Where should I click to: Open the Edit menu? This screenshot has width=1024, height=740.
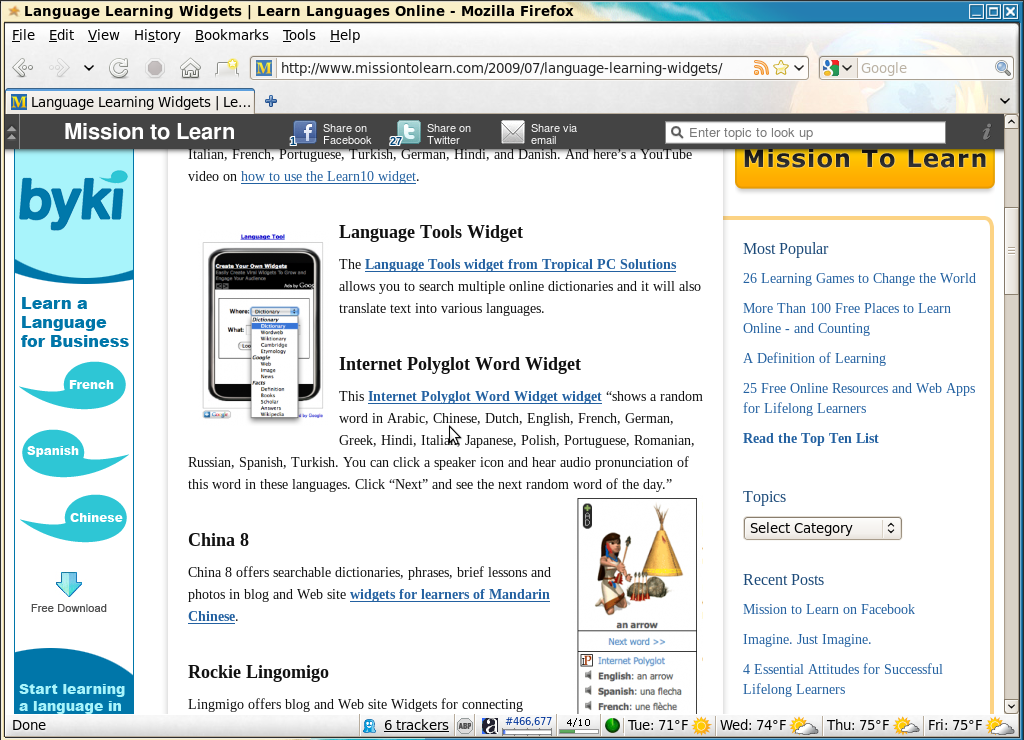tap(61, 35)
